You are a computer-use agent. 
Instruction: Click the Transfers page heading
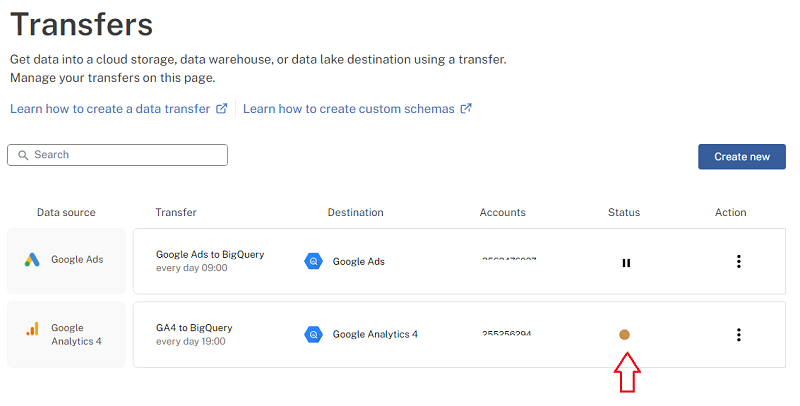[x=82, y=24]
